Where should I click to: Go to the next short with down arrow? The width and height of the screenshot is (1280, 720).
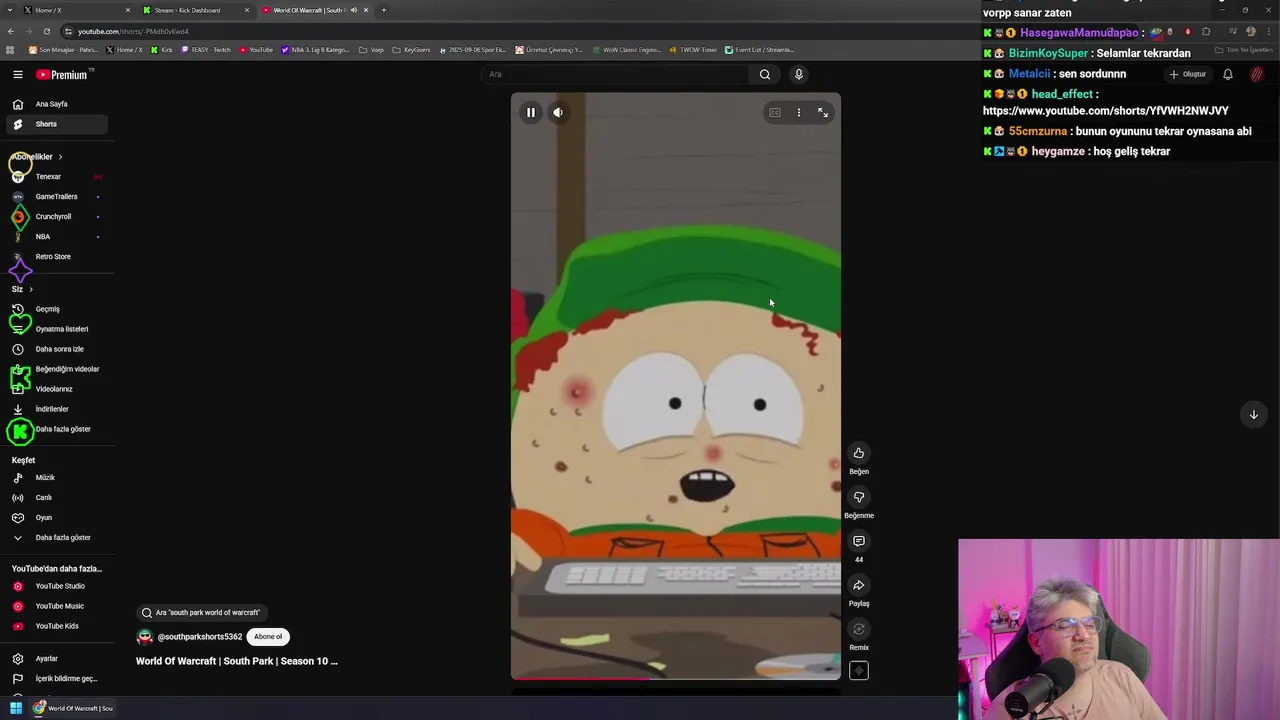pos(1253,414)
